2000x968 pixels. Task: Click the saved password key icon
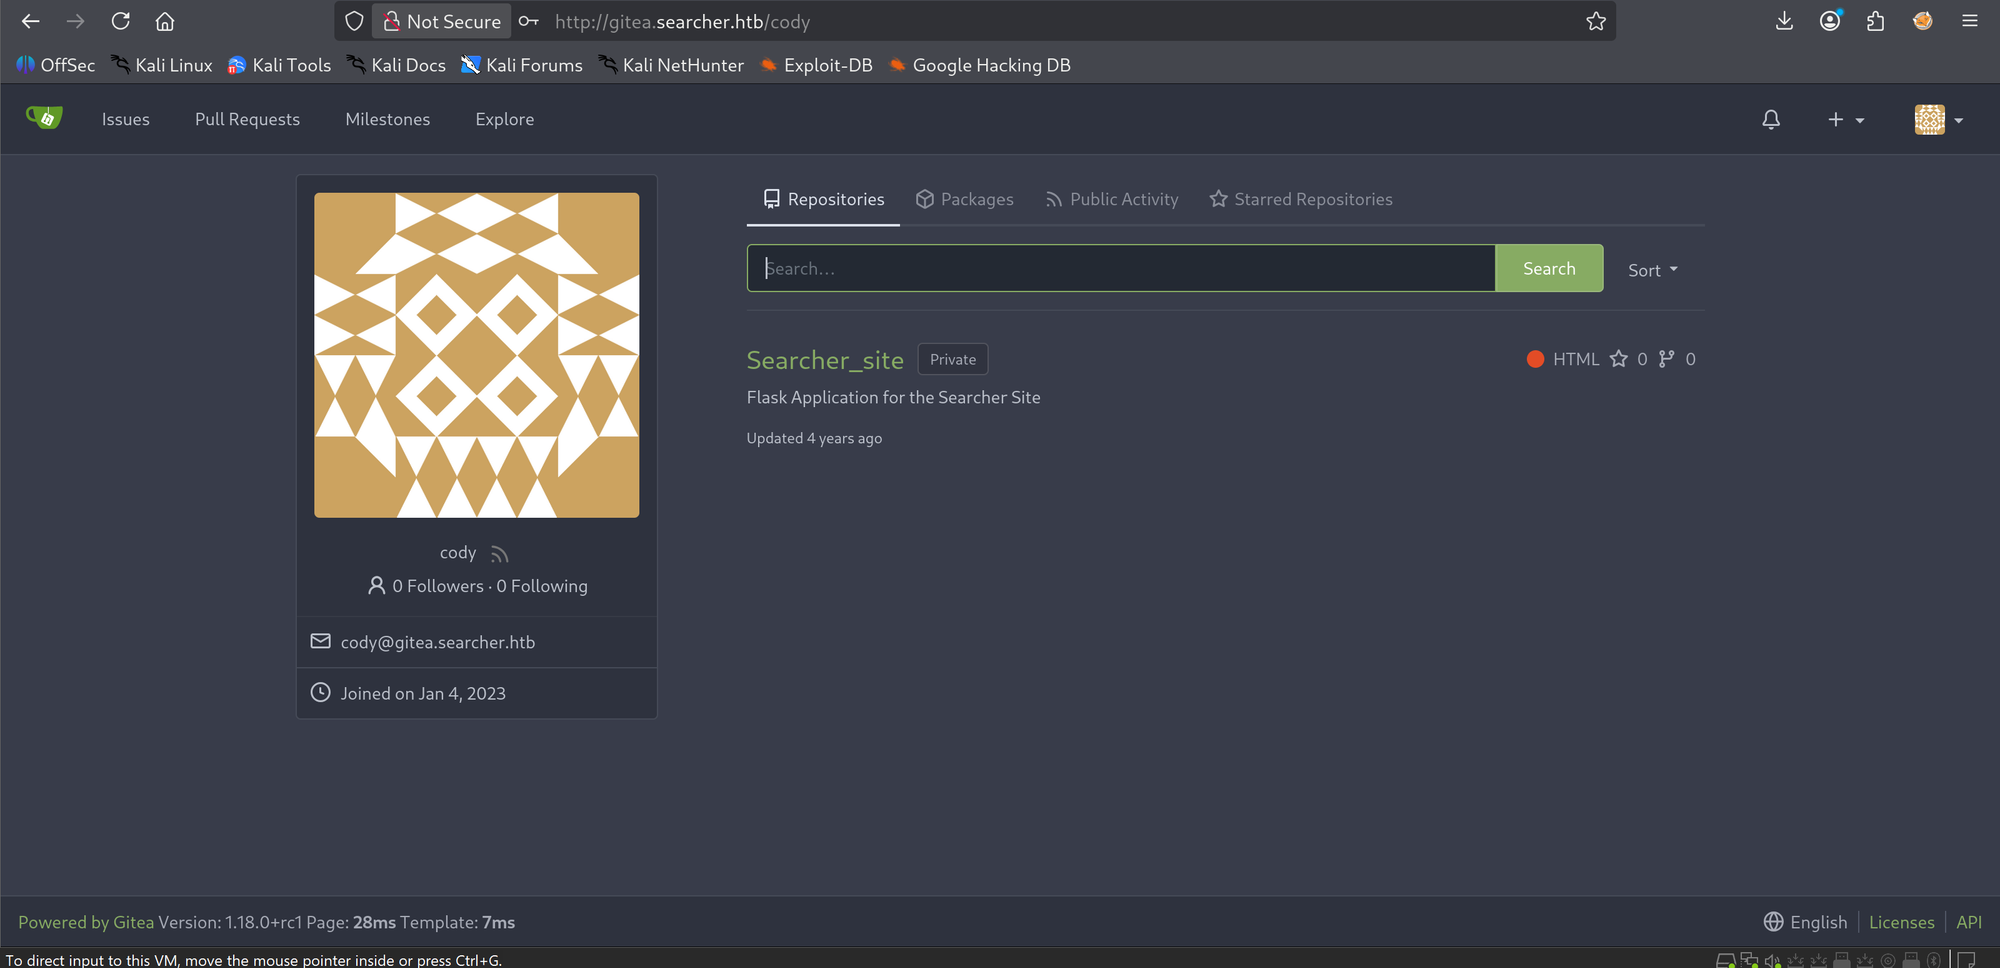(529, 21)
